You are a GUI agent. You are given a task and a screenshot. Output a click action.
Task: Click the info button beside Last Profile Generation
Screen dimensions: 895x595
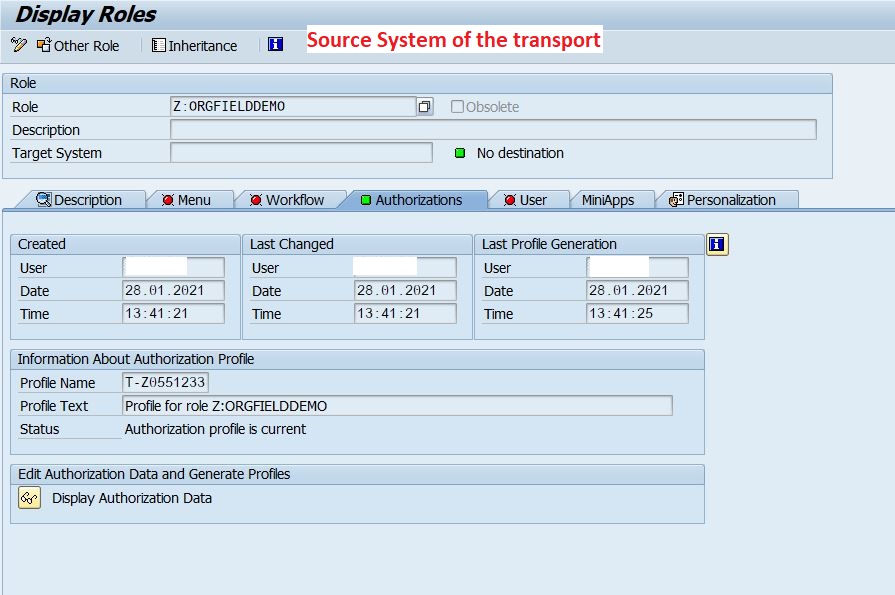[717, 244]
